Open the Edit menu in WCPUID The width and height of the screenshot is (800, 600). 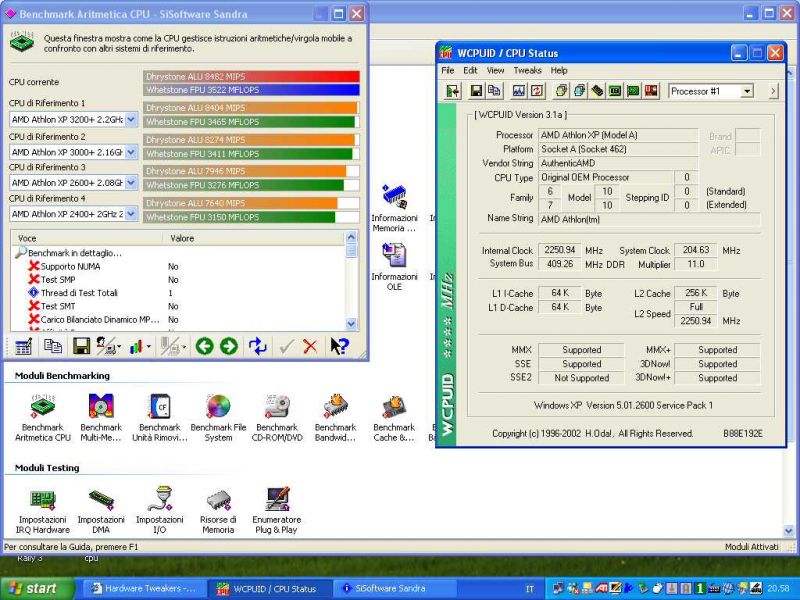click(x=470, y=70)
